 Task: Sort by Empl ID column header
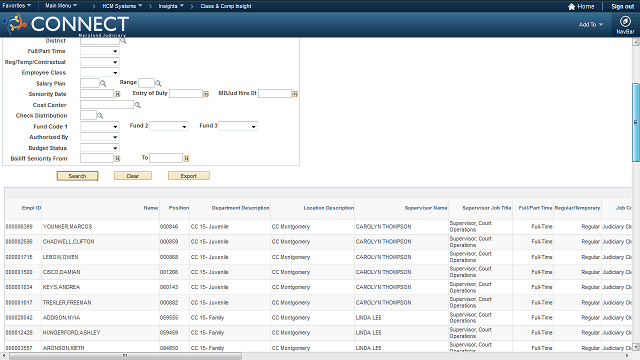(31, 208)
